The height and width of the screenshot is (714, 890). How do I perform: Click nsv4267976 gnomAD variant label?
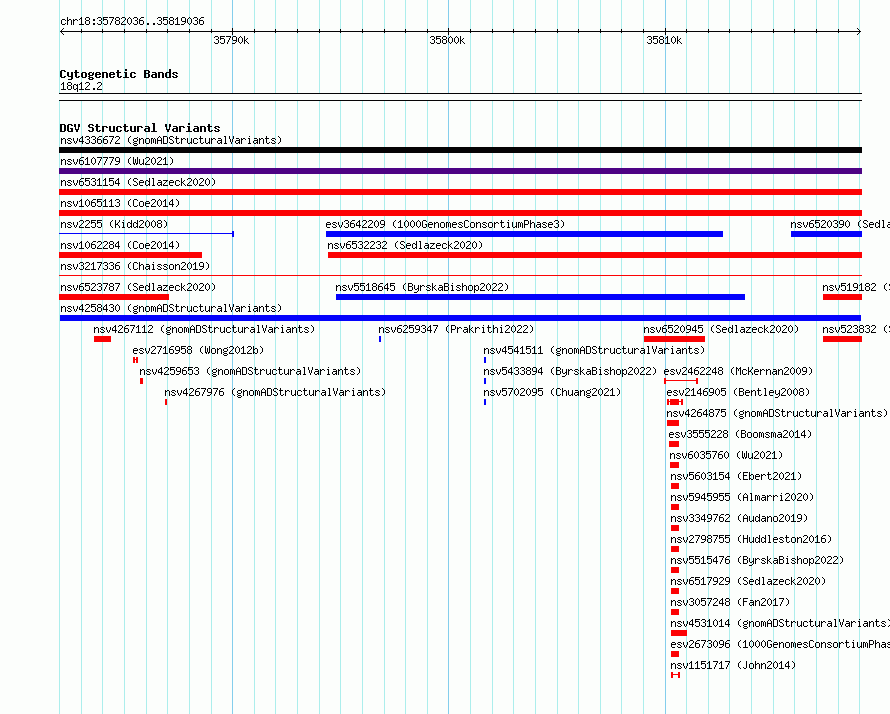point(275,392)
